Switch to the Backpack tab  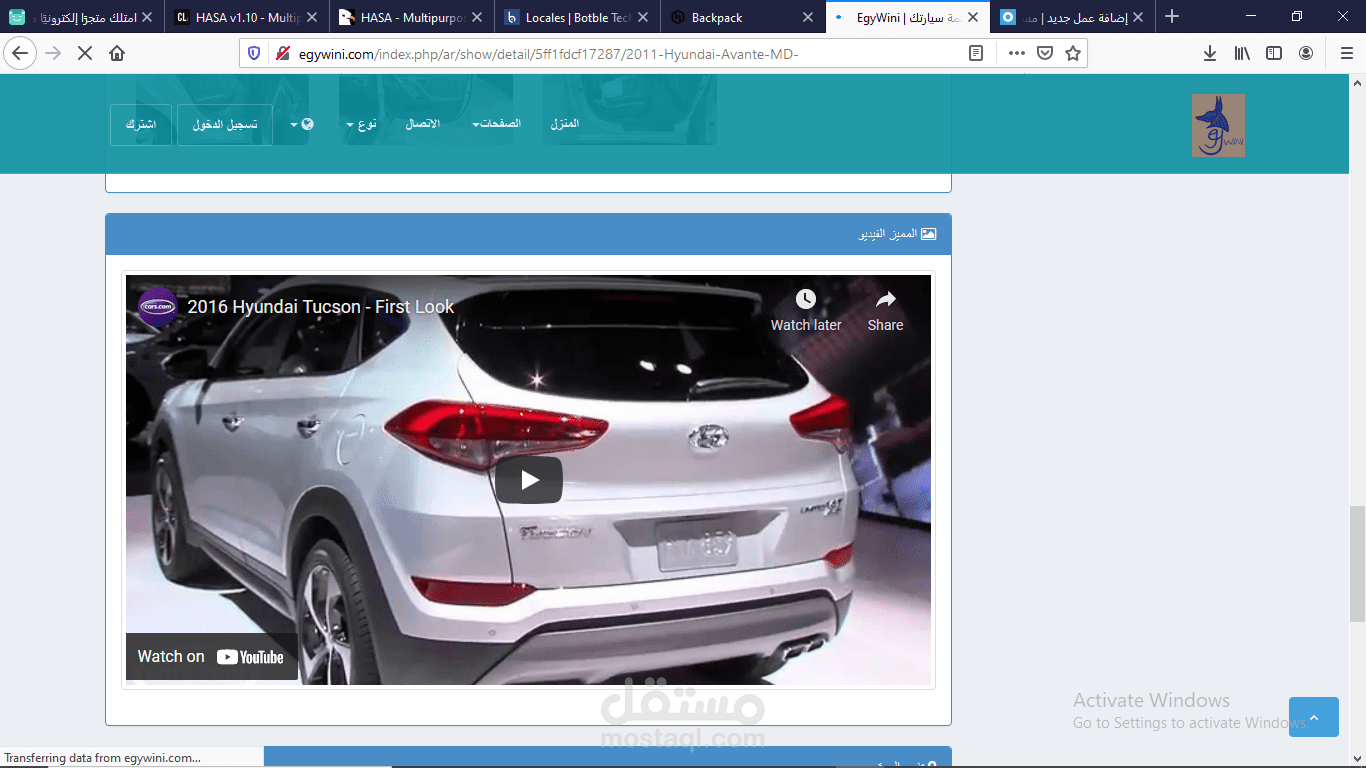click(743, 17)
